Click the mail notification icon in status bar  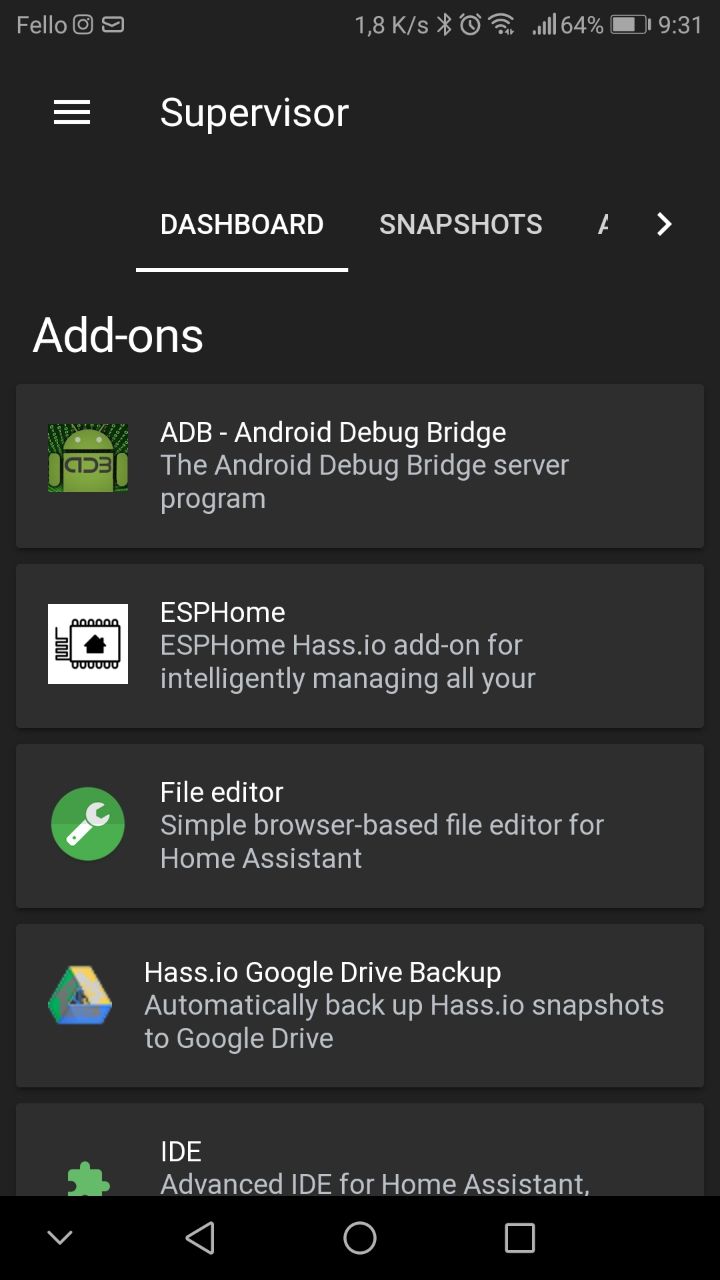113,24
